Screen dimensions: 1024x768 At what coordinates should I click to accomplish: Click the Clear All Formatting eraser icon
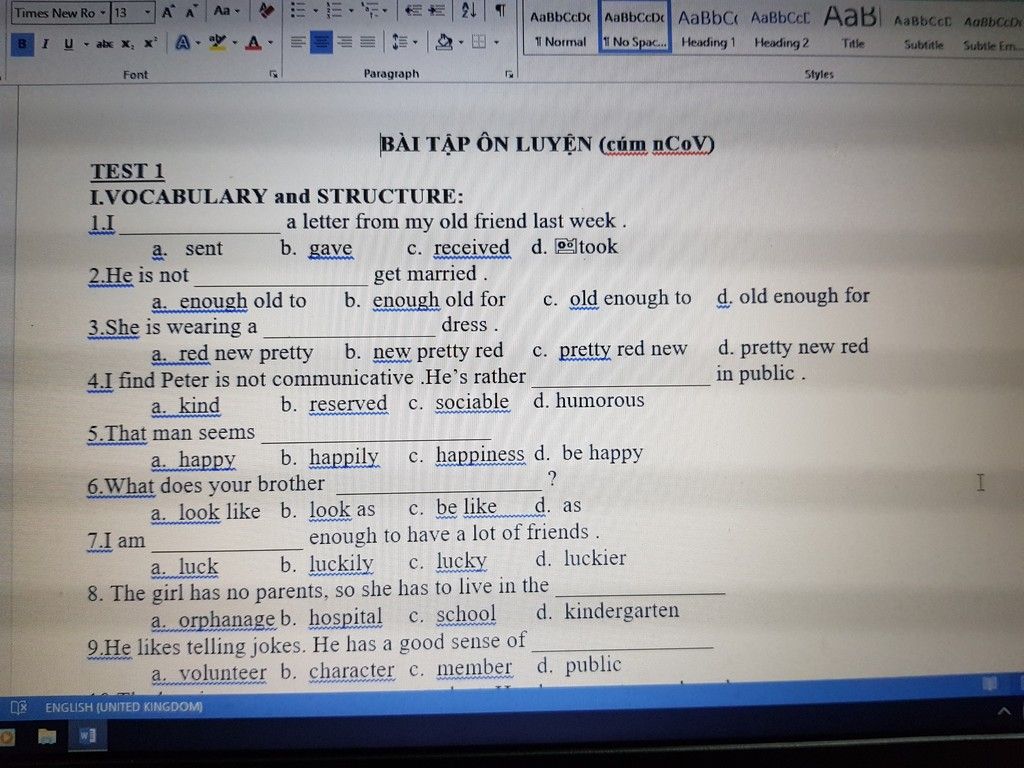coord(266,10)
